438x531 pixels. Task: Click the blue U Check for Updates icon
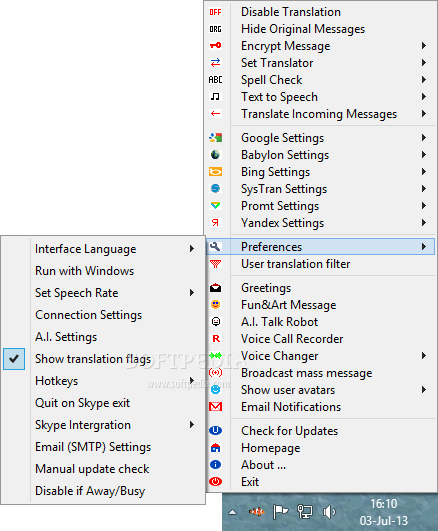coord(215,430)
